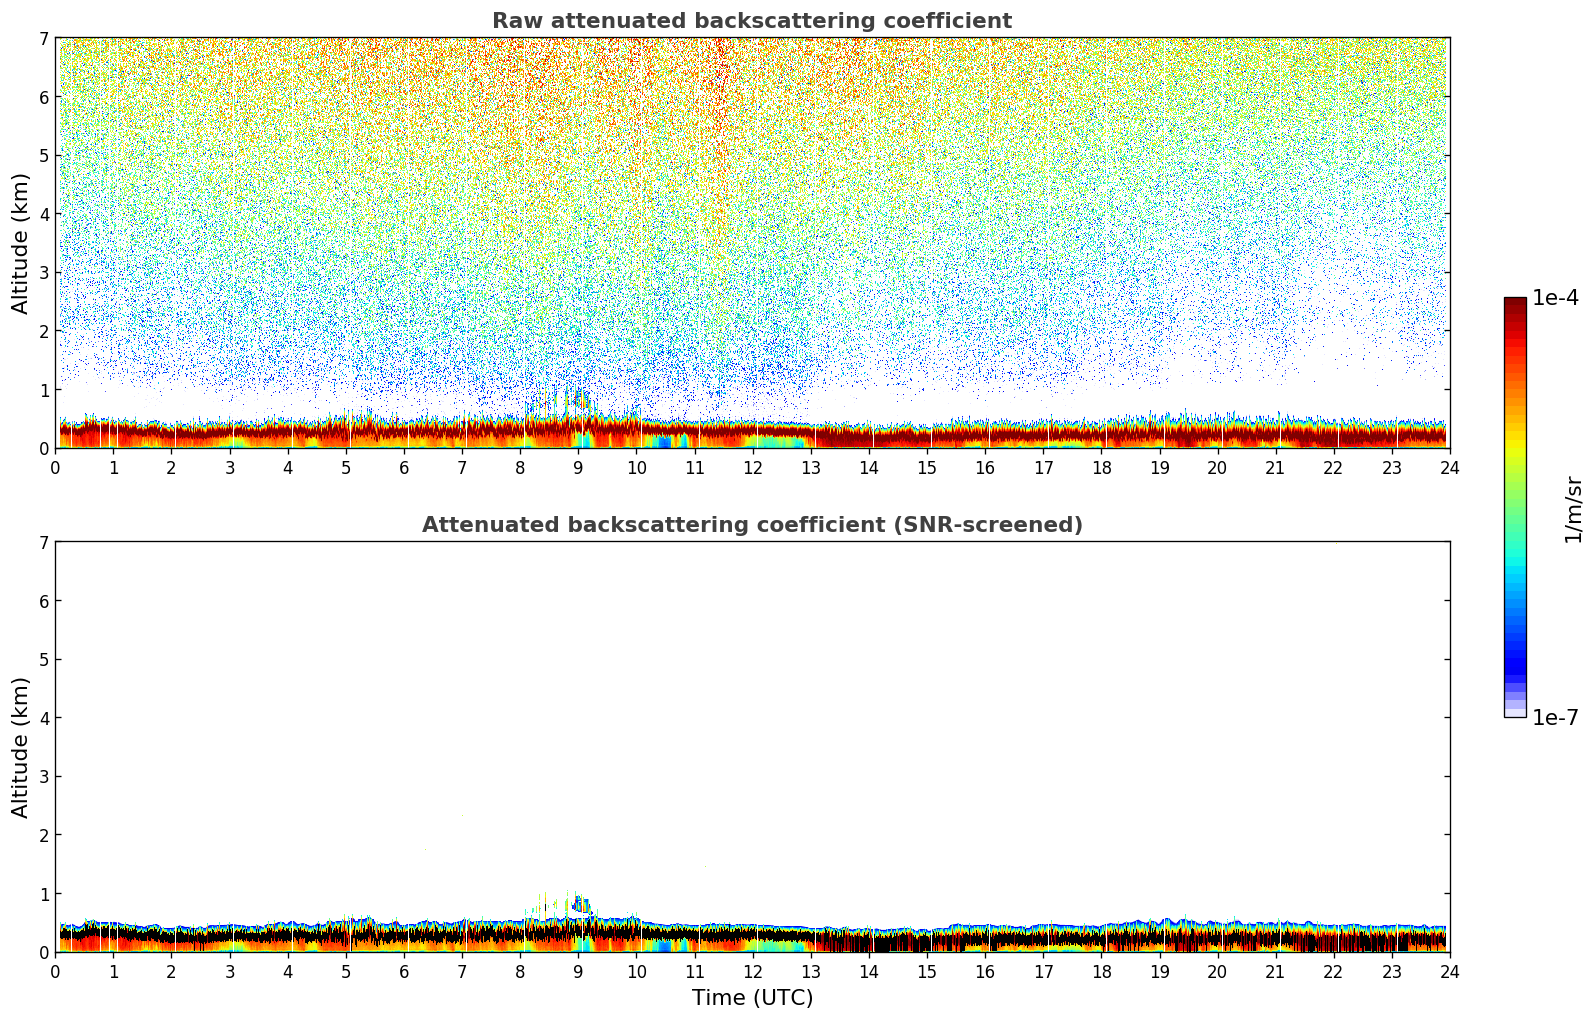Click the 'Raw attenuated backscattering coefficient' title
Screen dimensions: 1595x1020
752,21
